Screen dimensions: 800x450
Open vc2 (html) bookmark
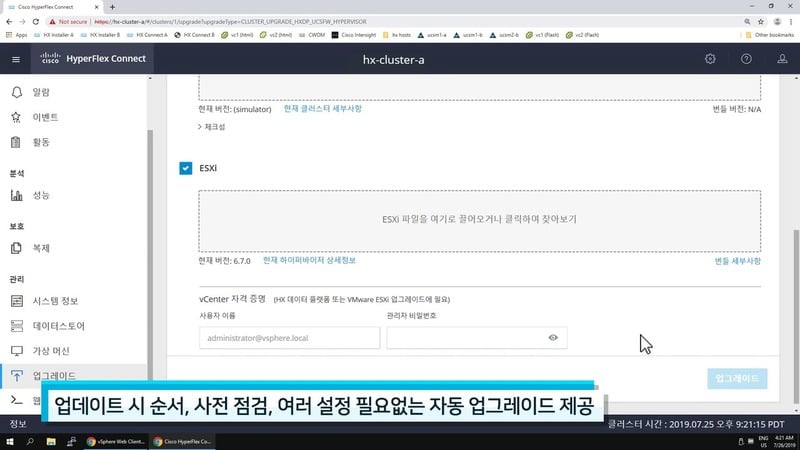click(276, 35)
